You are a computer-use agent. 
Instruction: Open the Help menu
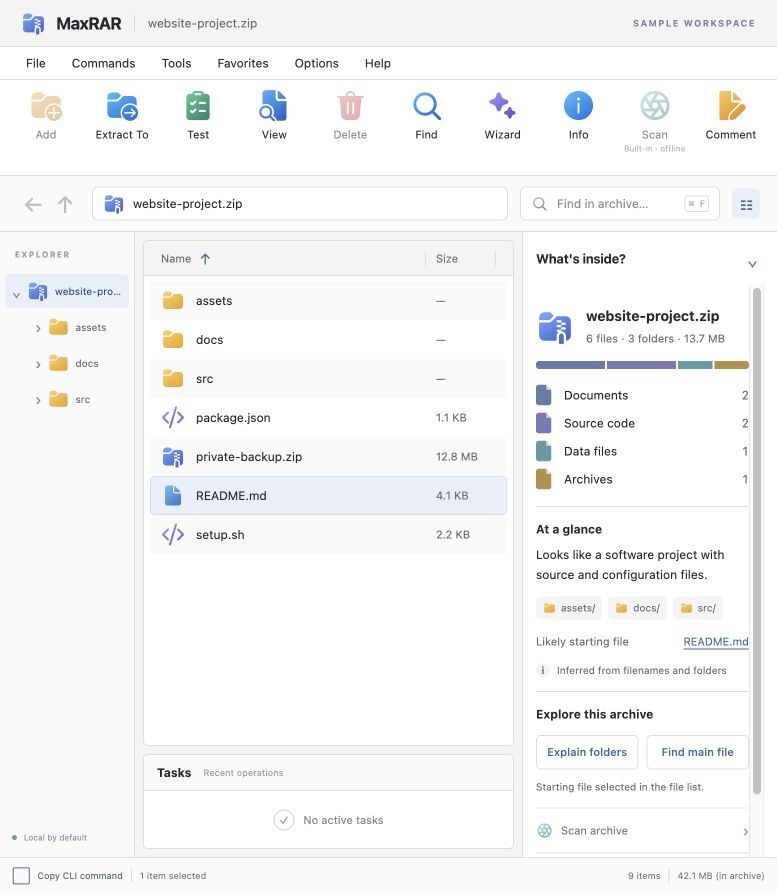click(378, 63)
